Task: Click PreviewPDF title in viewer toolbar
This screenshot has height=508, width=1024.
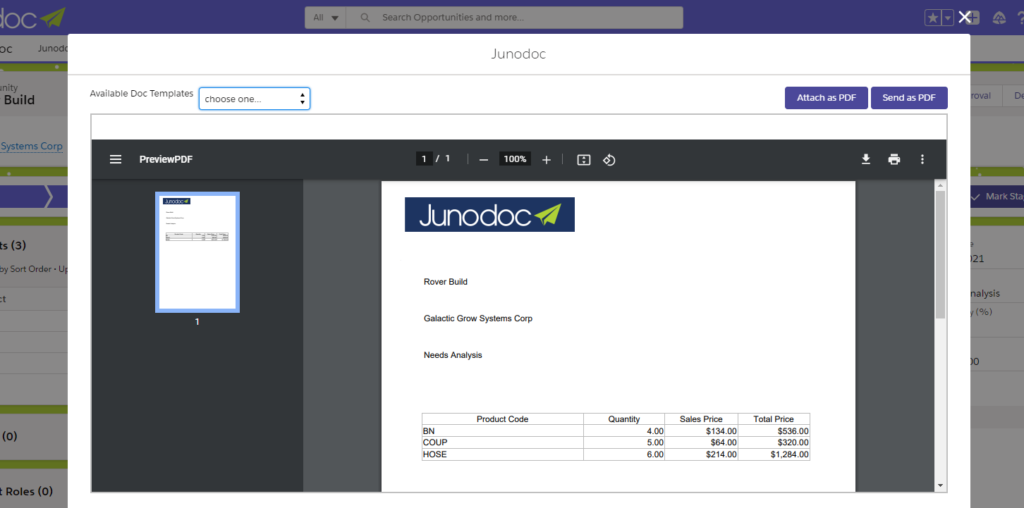Action: 166,159
